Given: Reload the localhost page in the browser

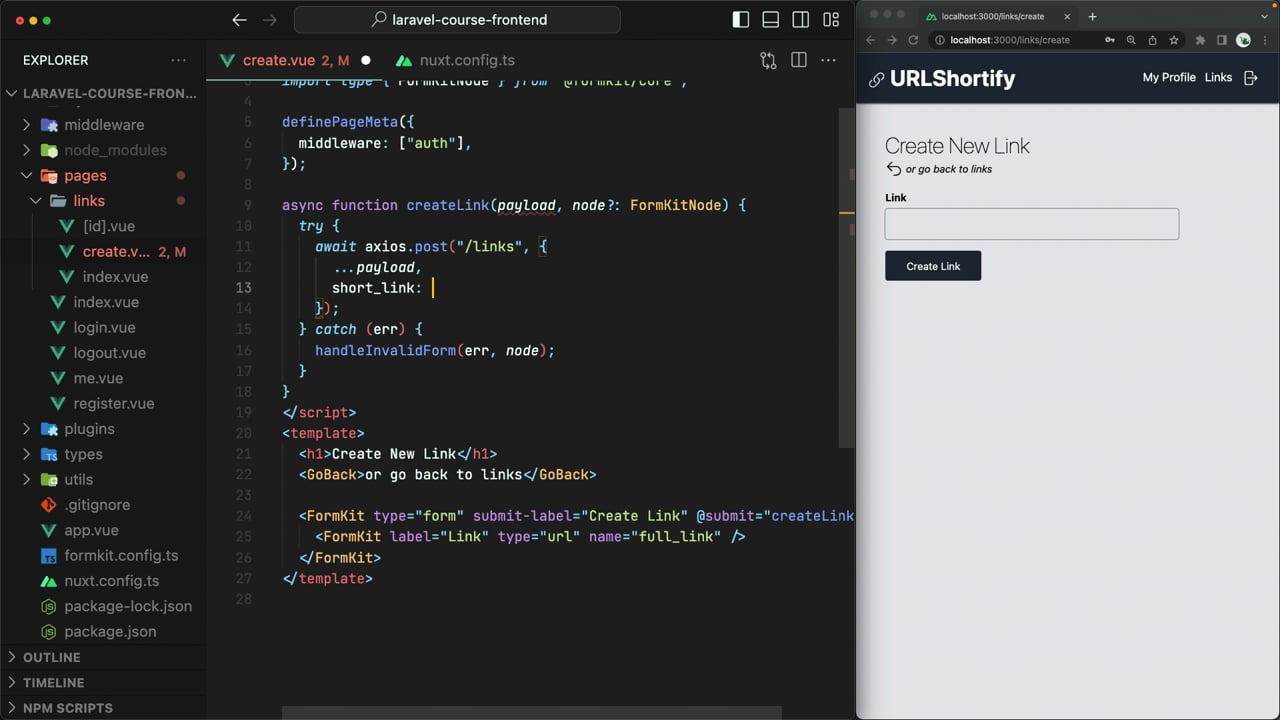Looking at the screenshot, I should pos(913,40).
